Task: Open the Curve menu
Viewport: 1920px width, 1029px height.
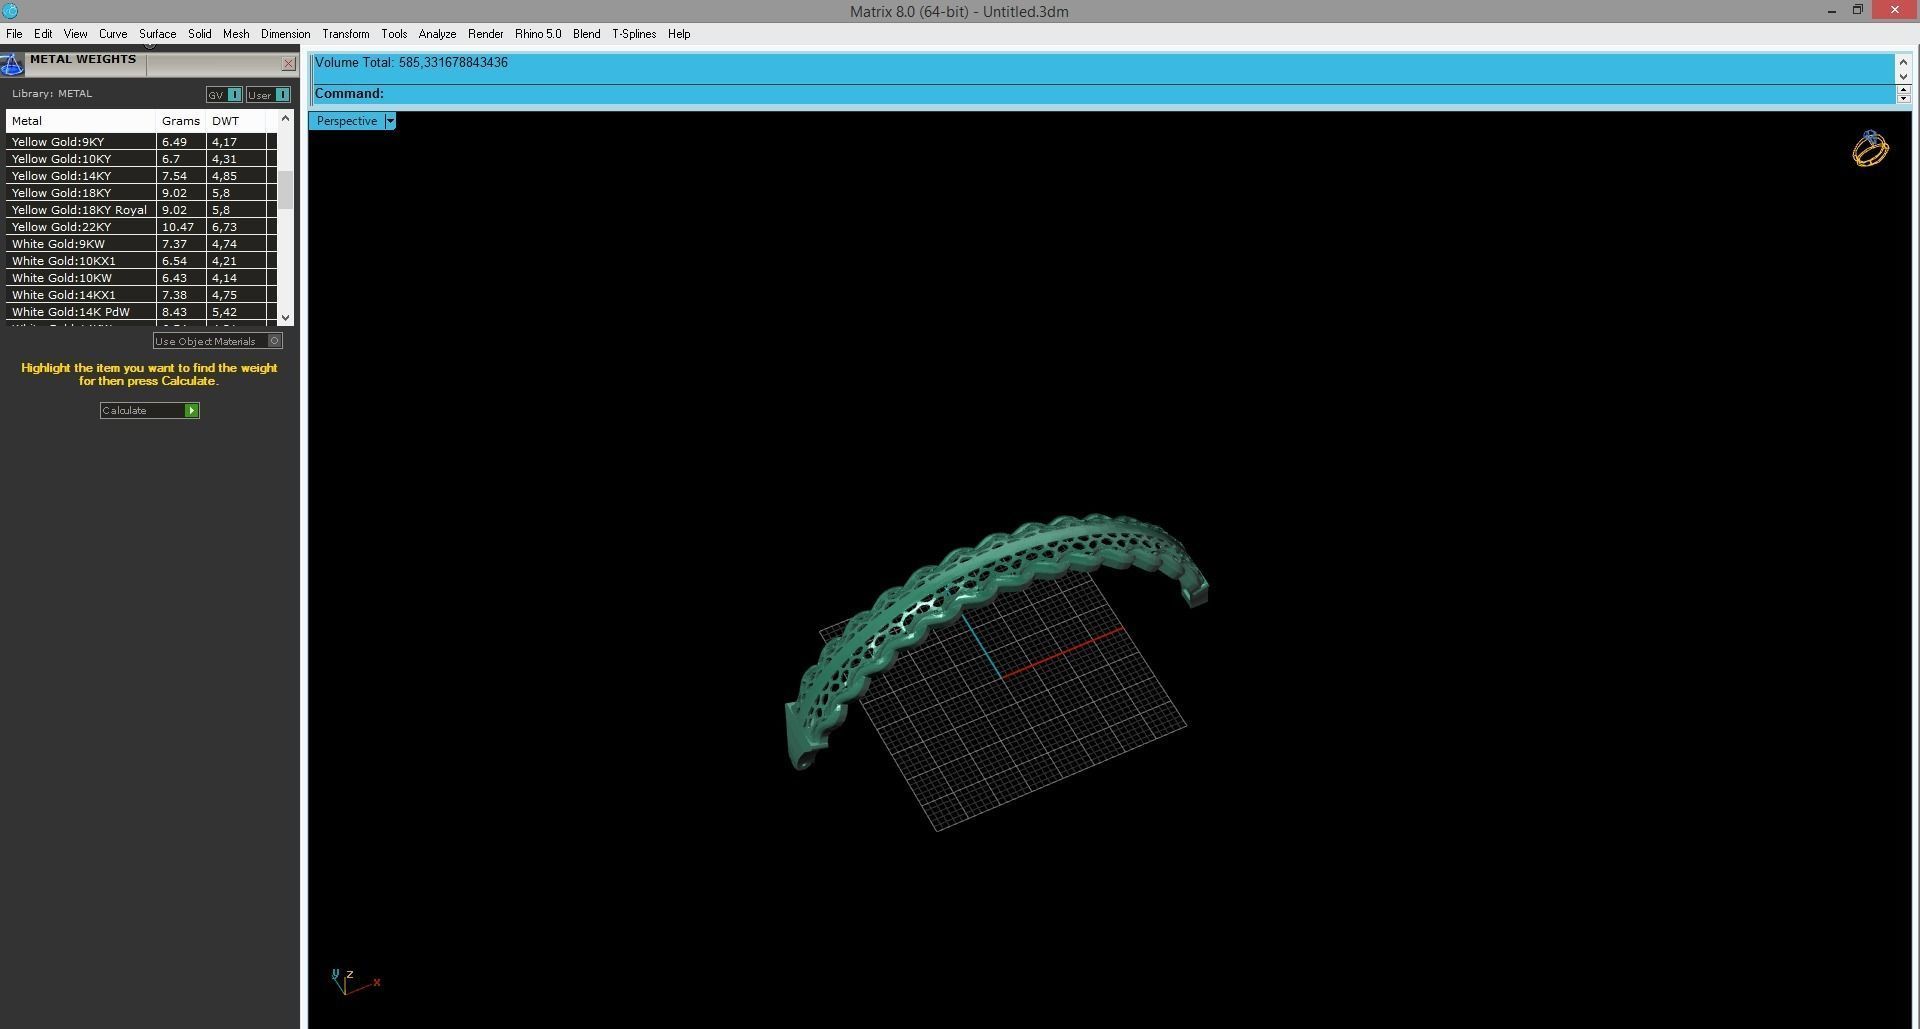Action: [113, 34]
